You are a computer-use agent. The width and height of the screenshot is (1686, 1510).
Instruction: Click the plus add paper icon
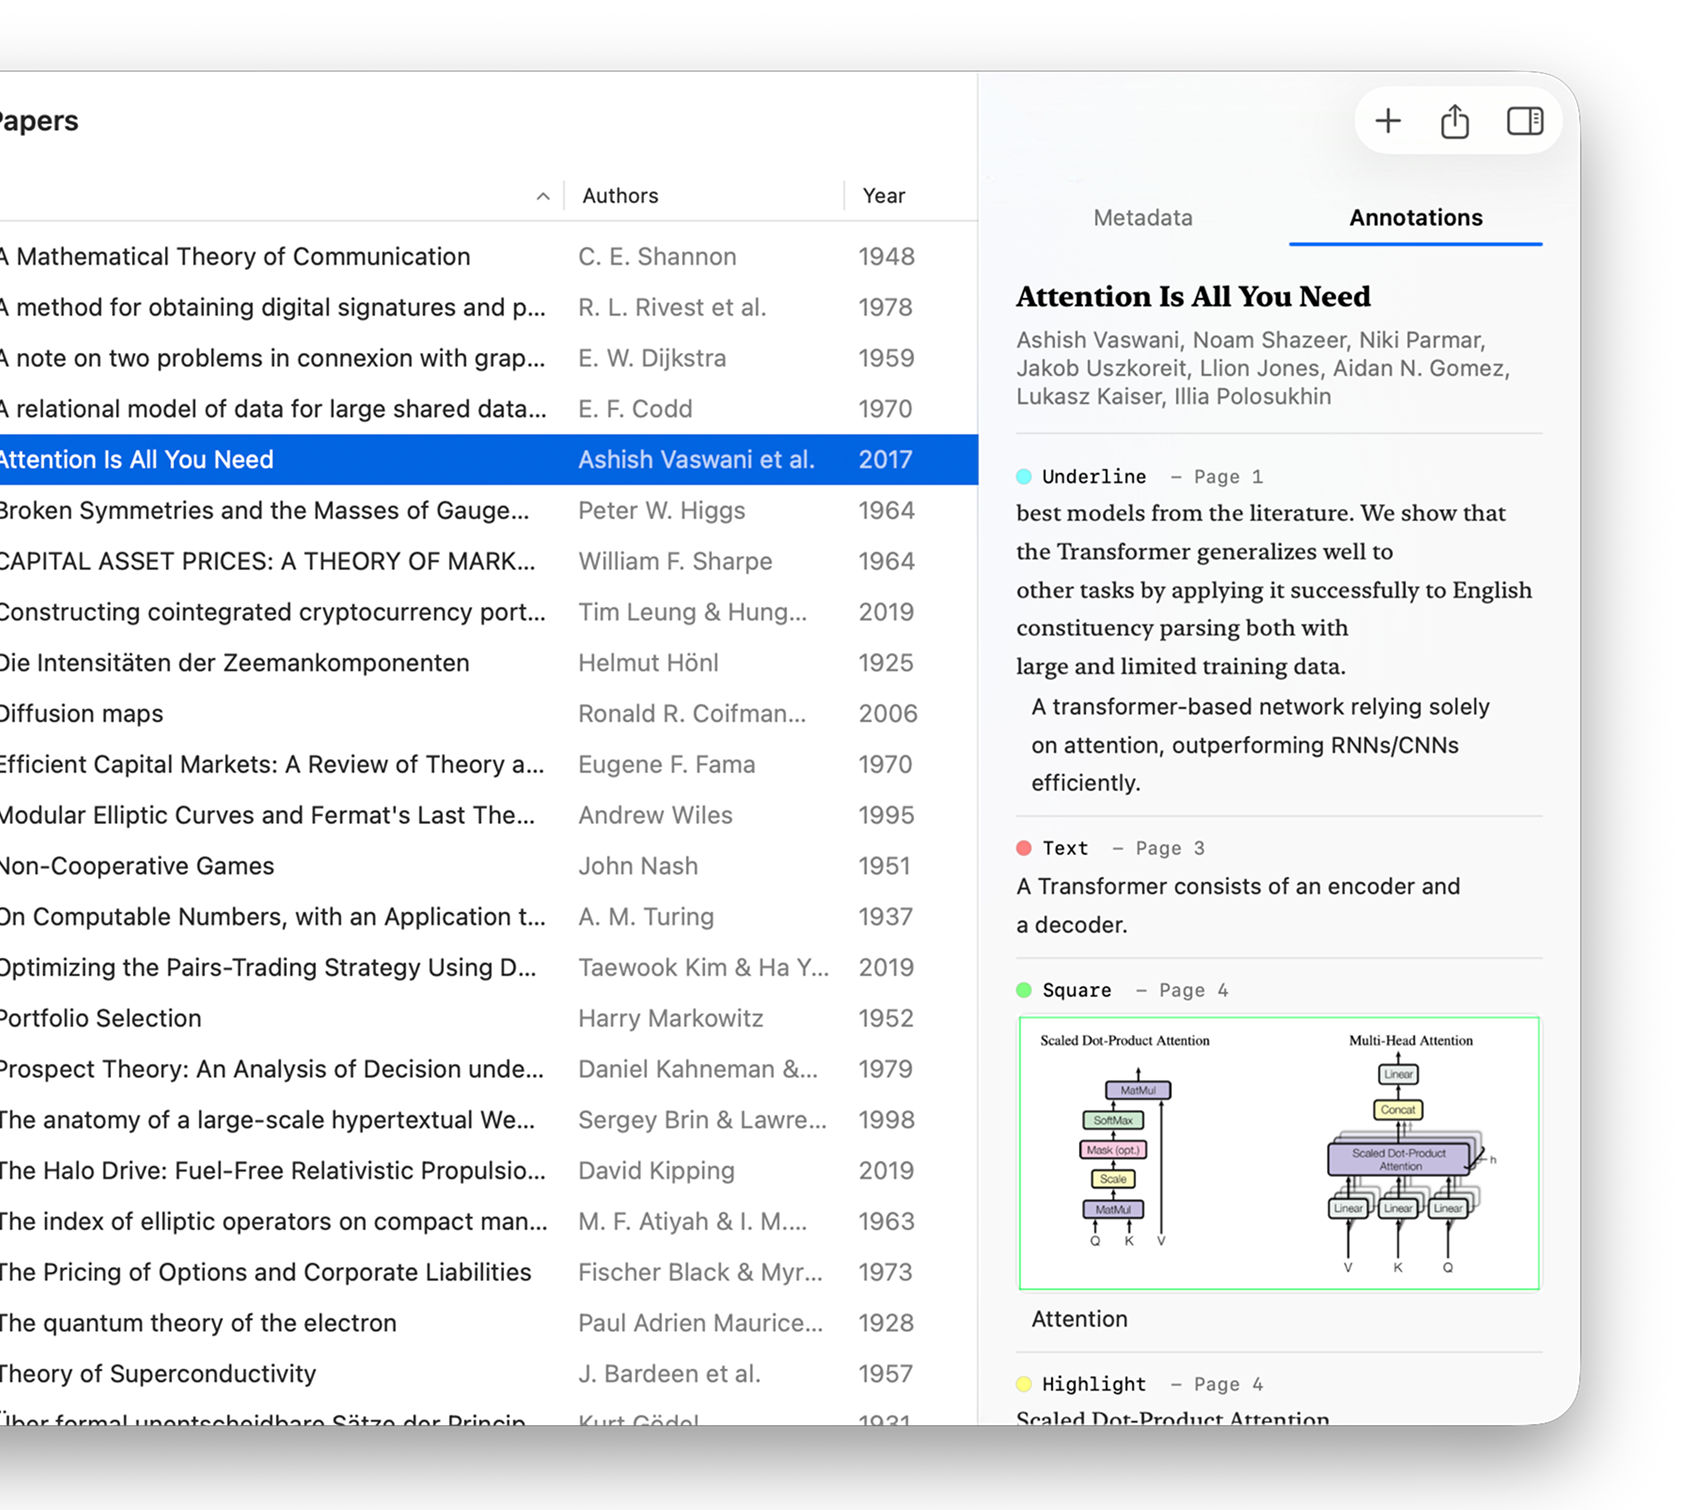[x=1388, y=121]
